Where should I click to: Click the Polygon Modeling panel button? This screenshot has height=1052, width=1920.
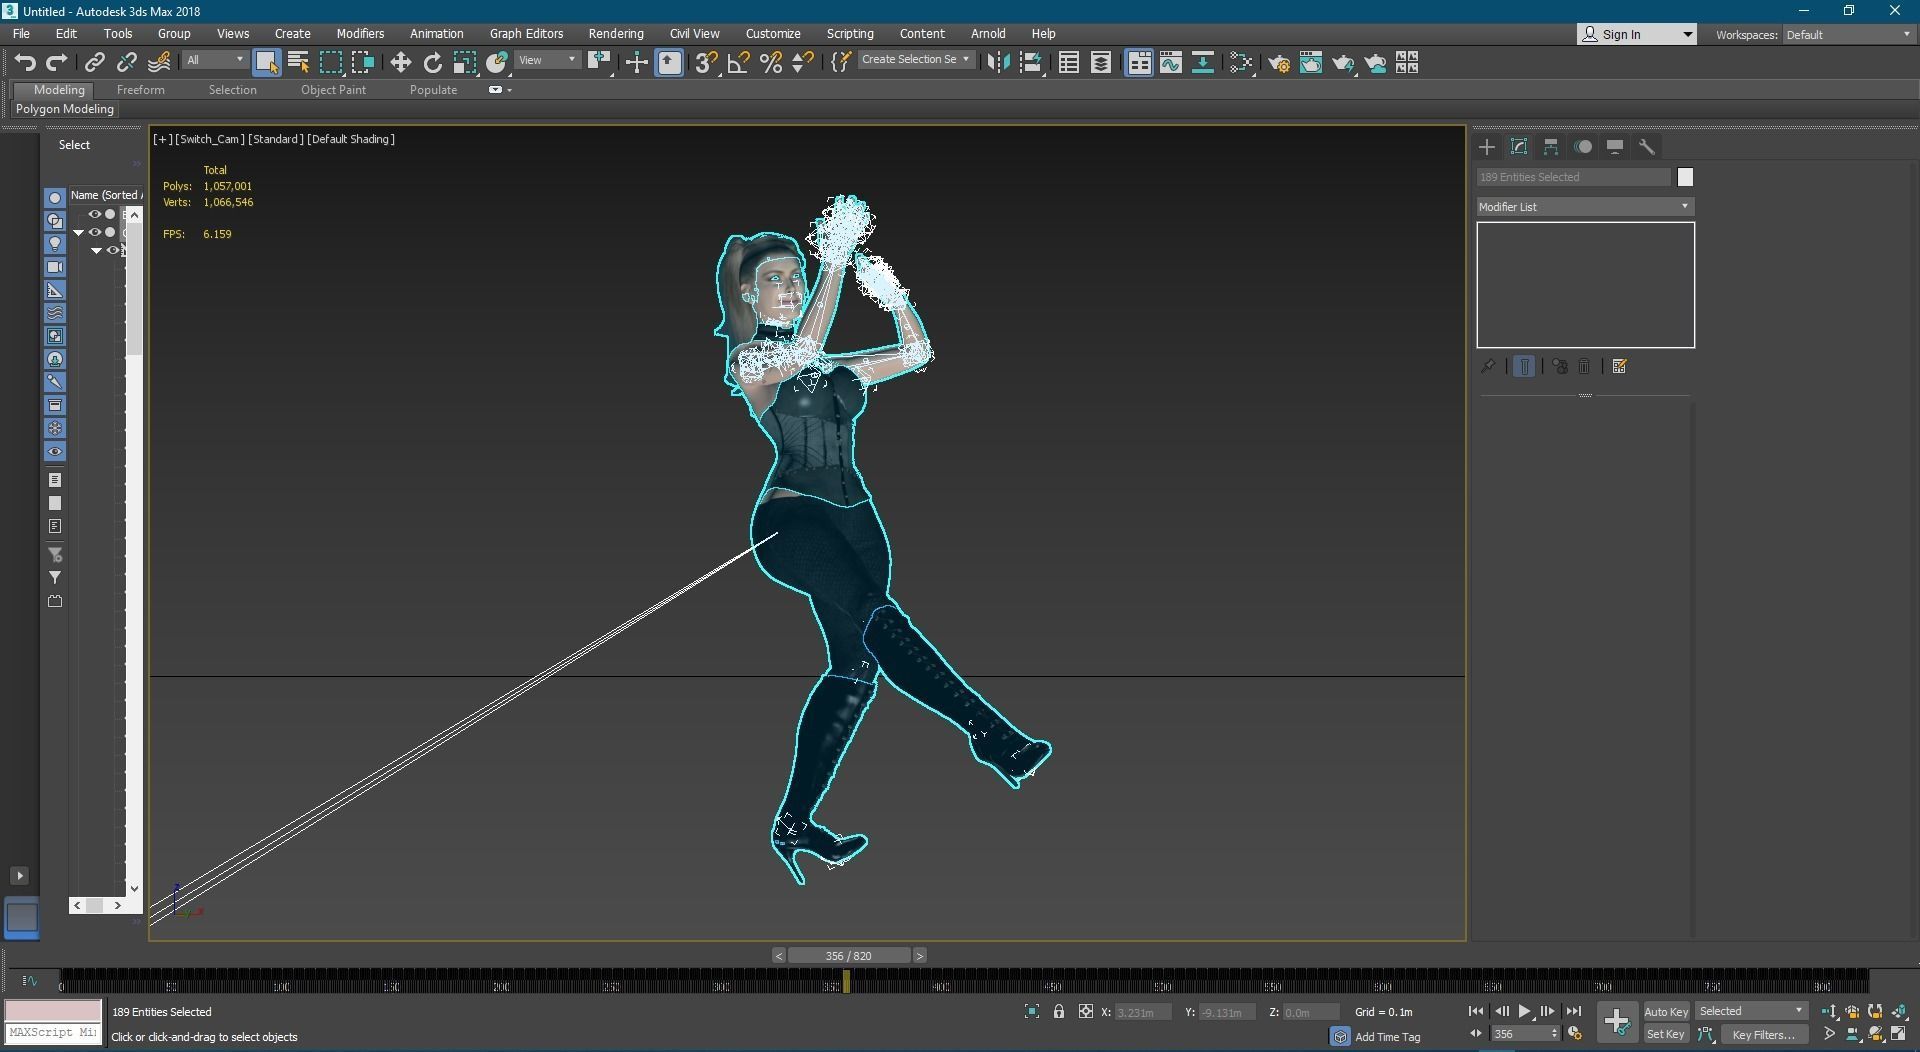click(x=65, y=109)
